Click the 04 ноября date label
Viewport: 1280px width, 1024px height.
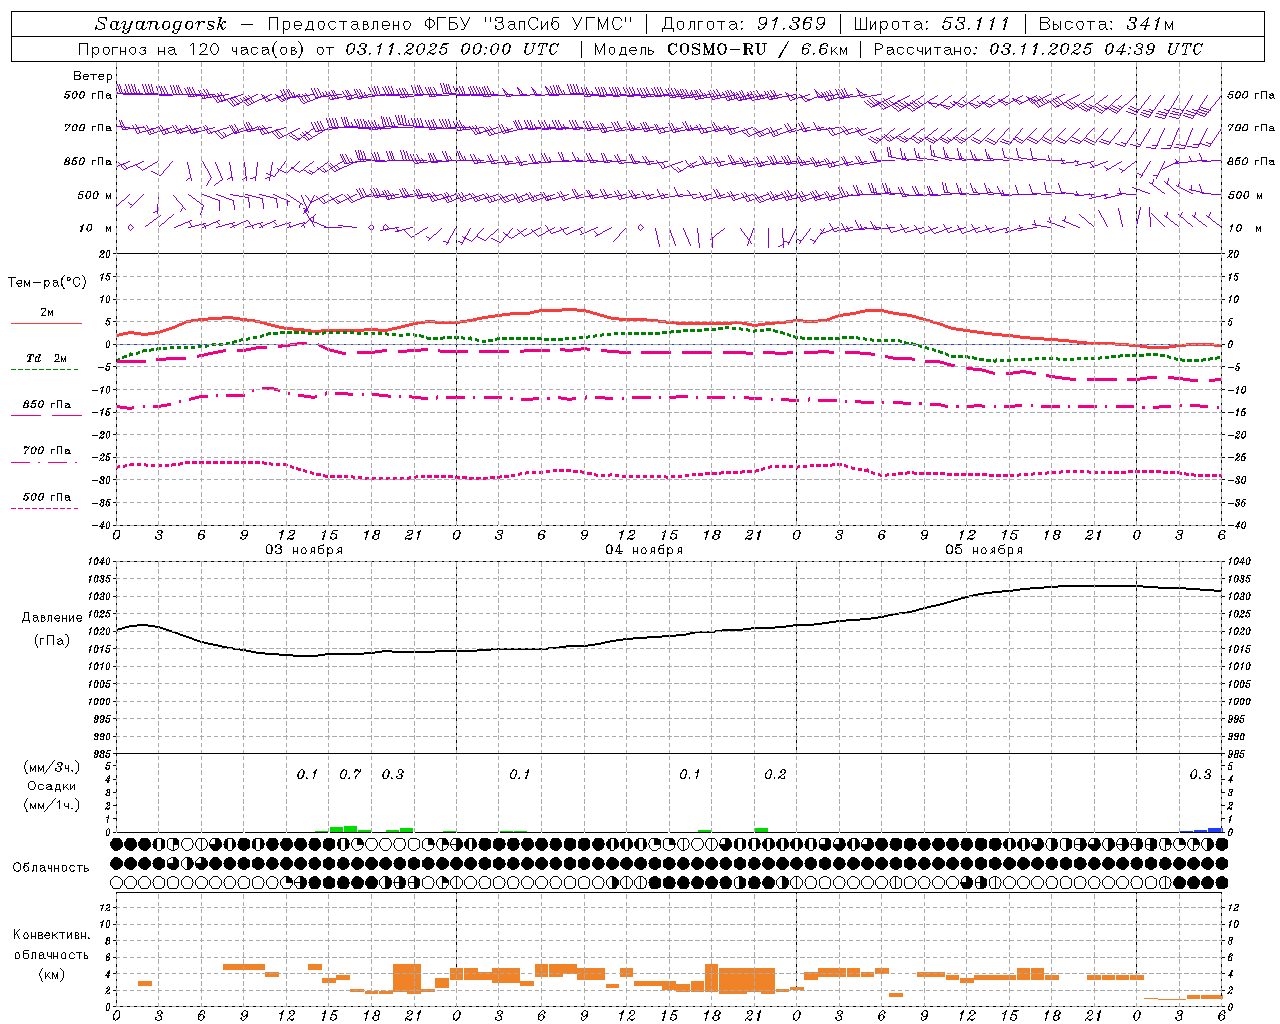pyautogui.click(x=644, y=550)
